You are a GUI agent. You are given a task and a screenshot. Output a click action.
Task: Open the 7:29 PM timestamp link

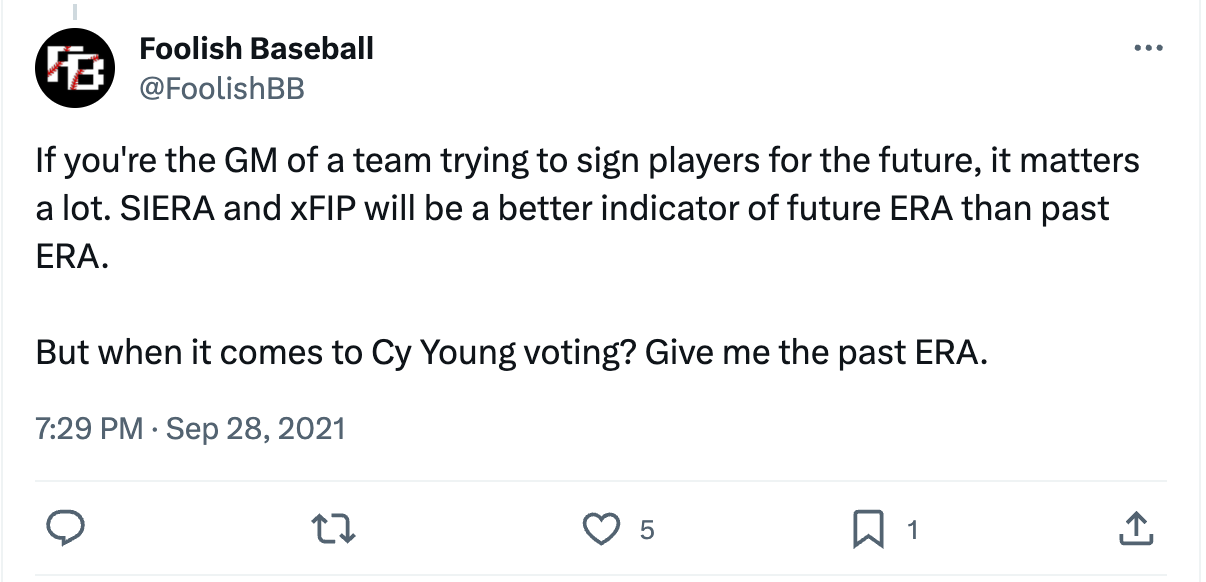(x=89, y=429)
